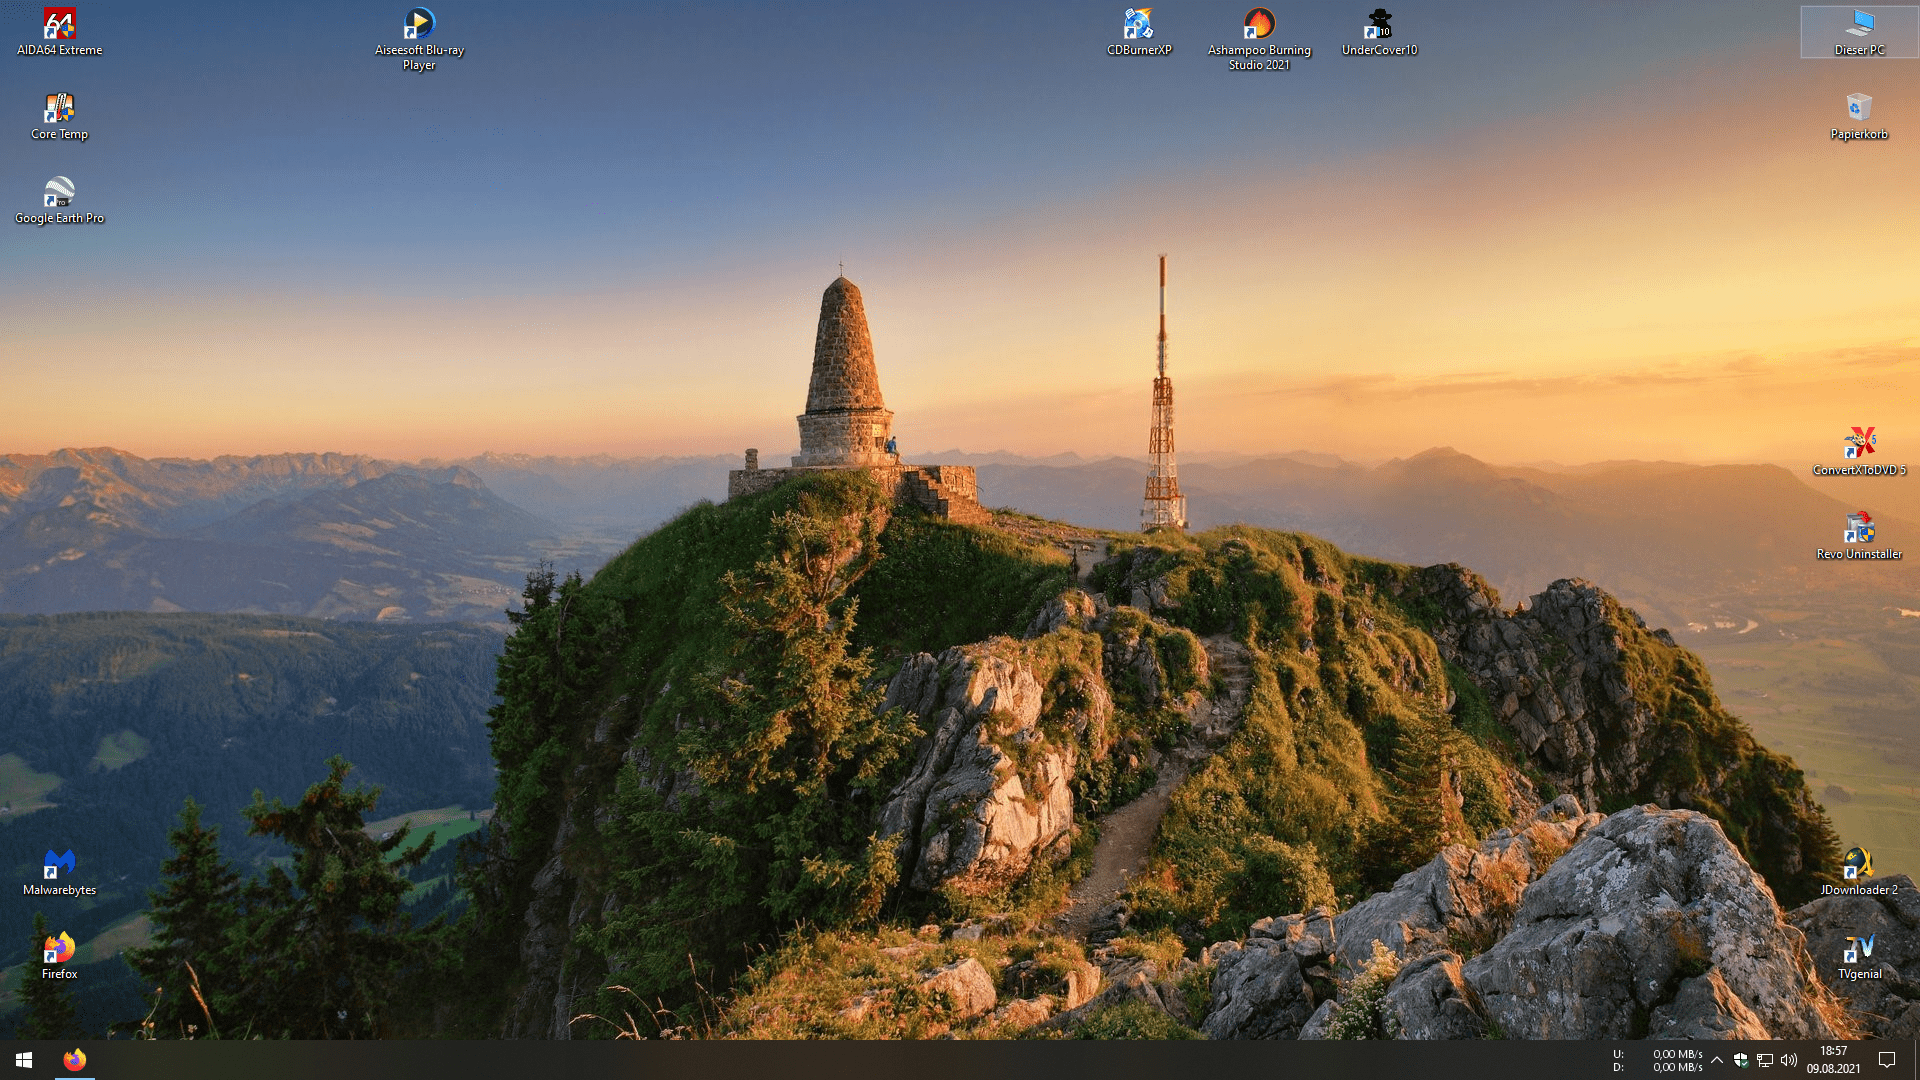This screenshot has width=1920, height=1080.
Task: Select Aiseesoft Blu-ray Player shortcut
Action: [419, 25]
